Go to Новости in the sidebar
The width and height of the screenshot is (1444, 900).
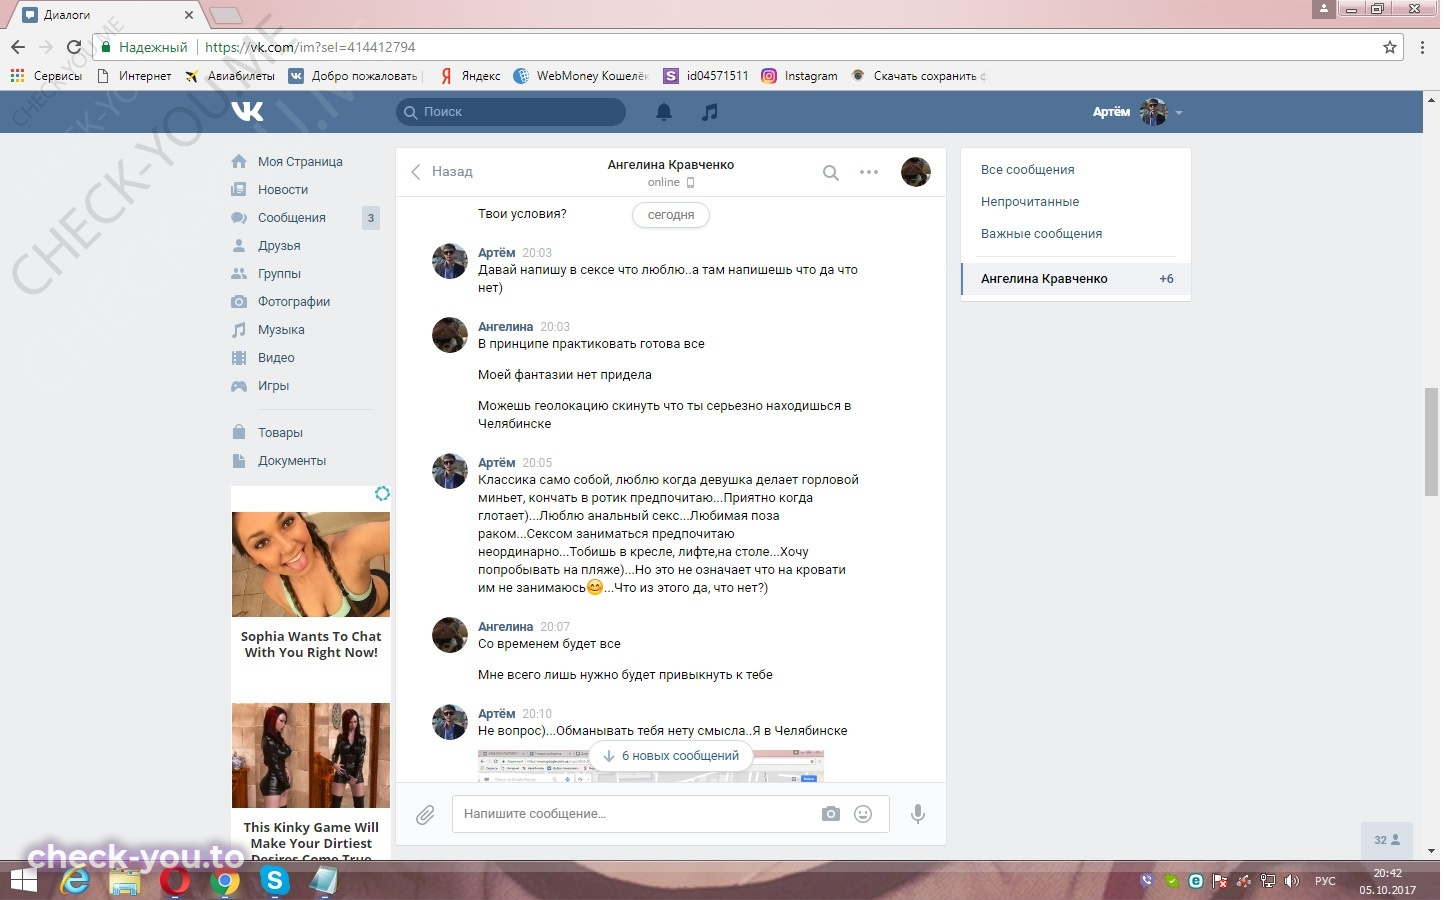[x=283, y=190]
